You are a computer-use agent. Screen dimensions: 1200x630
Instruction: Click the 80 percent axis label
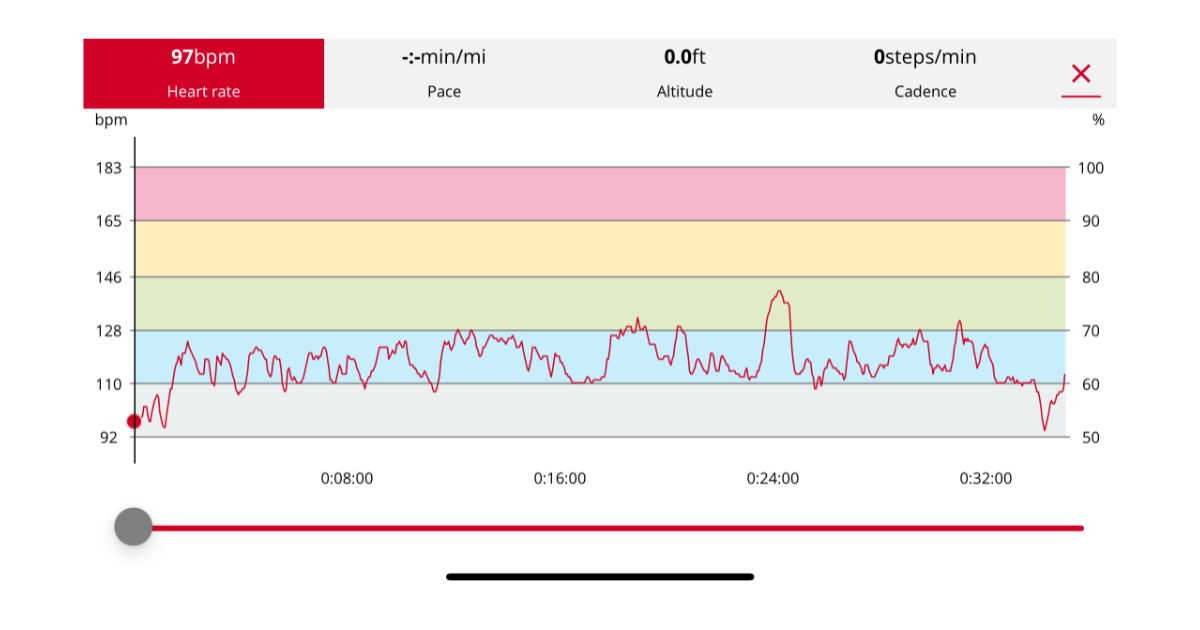click(x=1091, y=277)
